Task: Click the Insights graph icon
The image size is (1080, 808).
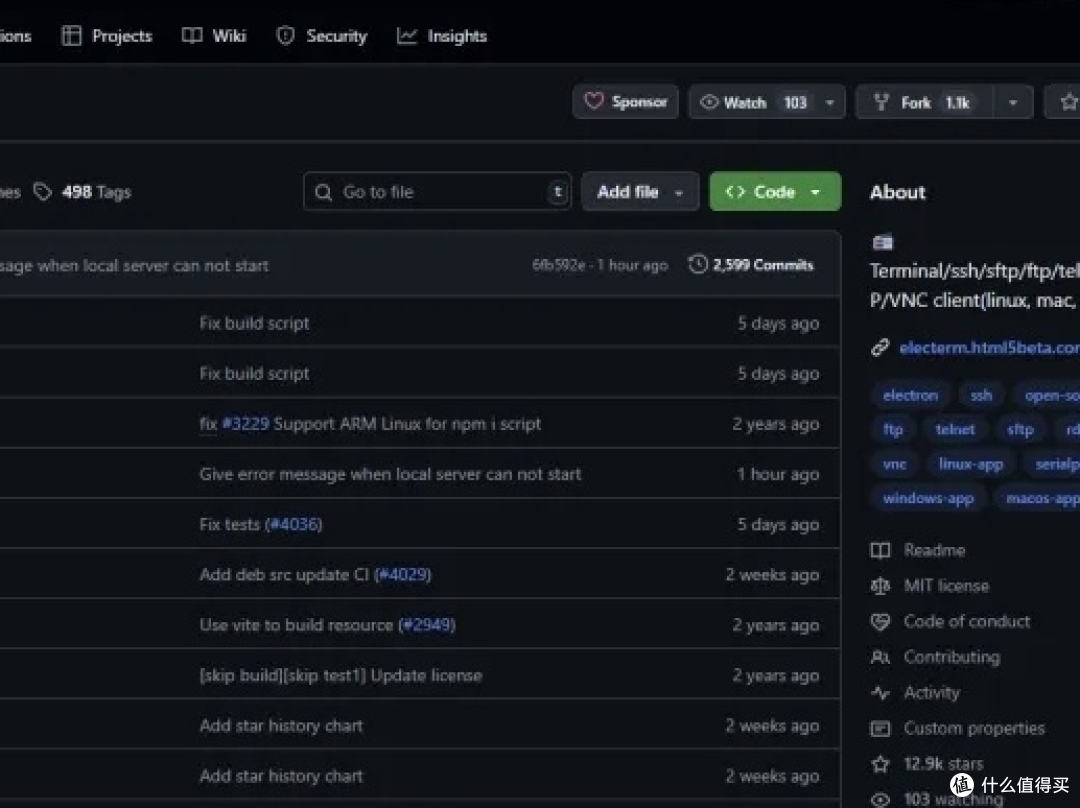Action: pyautogui.click(x=407, y=36)
